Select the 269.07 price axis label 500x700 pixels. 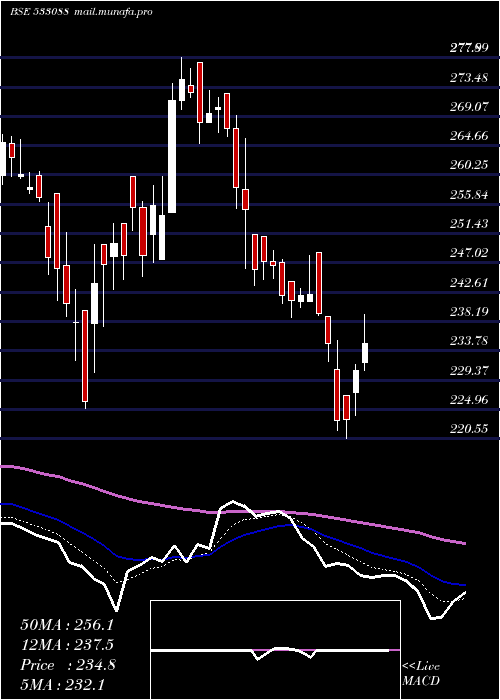(469, 107)
